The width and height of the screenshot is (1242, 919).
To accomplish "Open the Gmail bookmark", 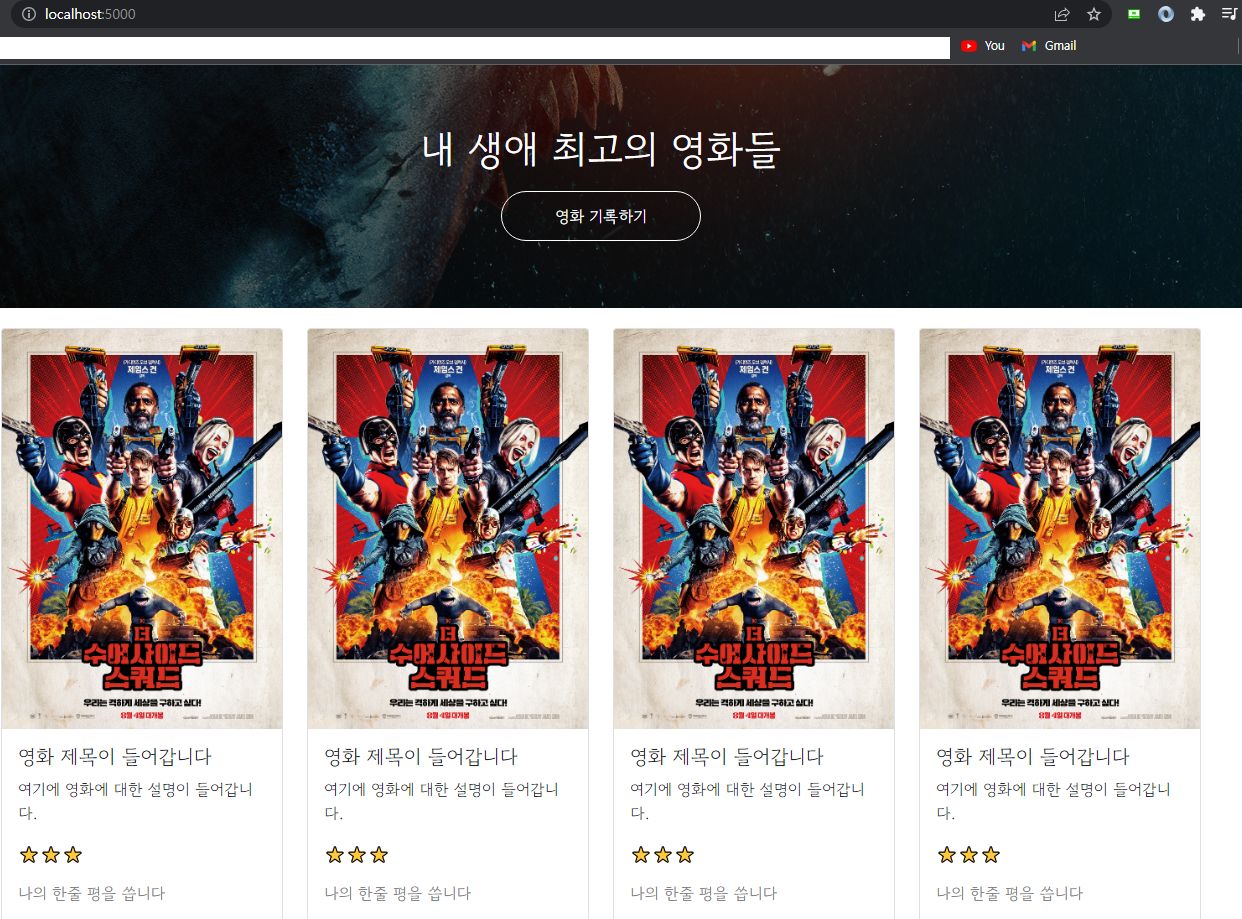I will pyautogui.click(x=1049, y=45).
